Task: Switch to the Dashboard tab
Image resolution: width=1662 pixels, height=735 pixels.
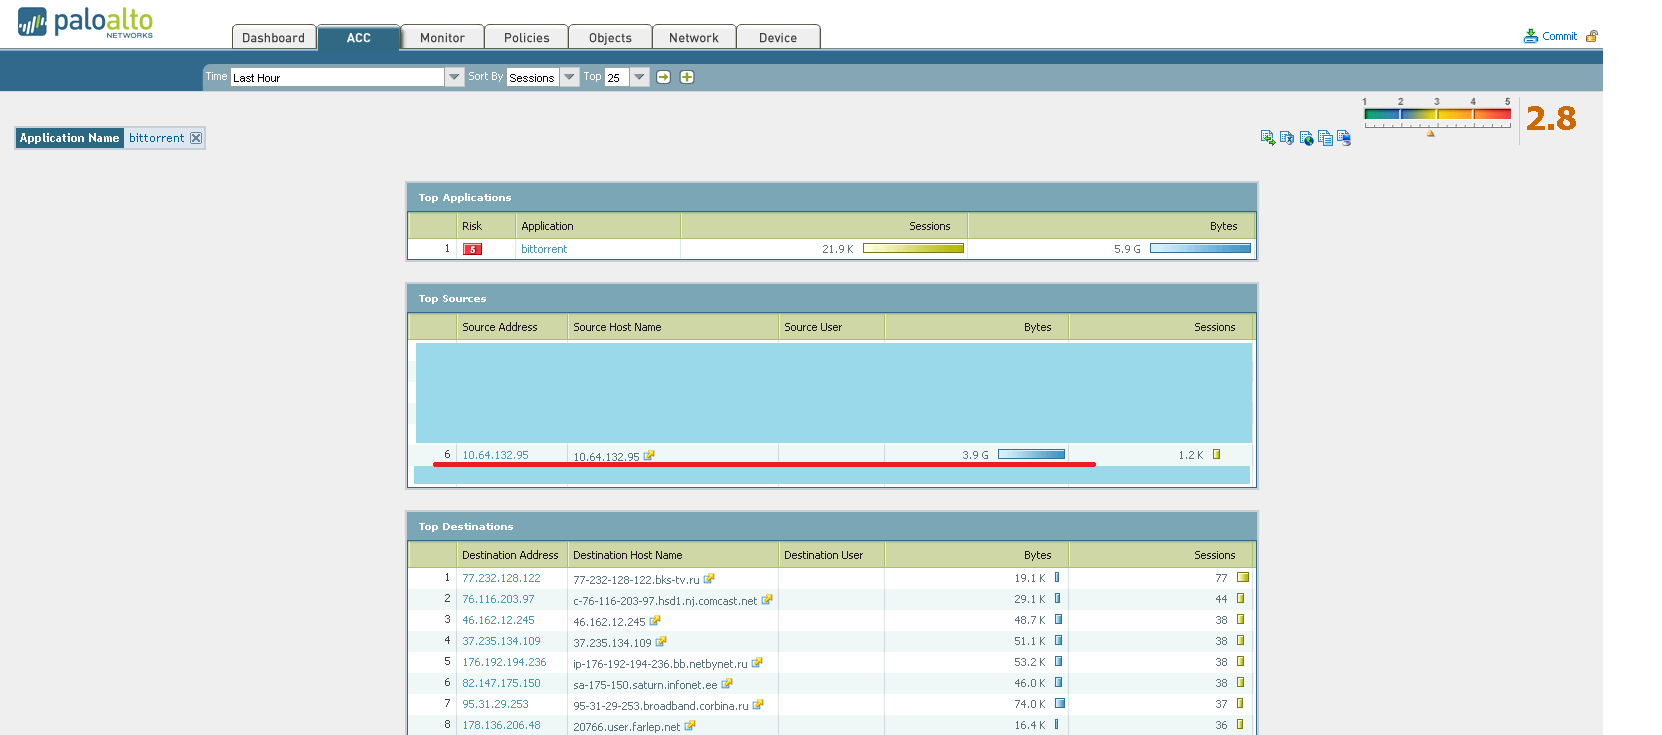Action: pos(274,37)
